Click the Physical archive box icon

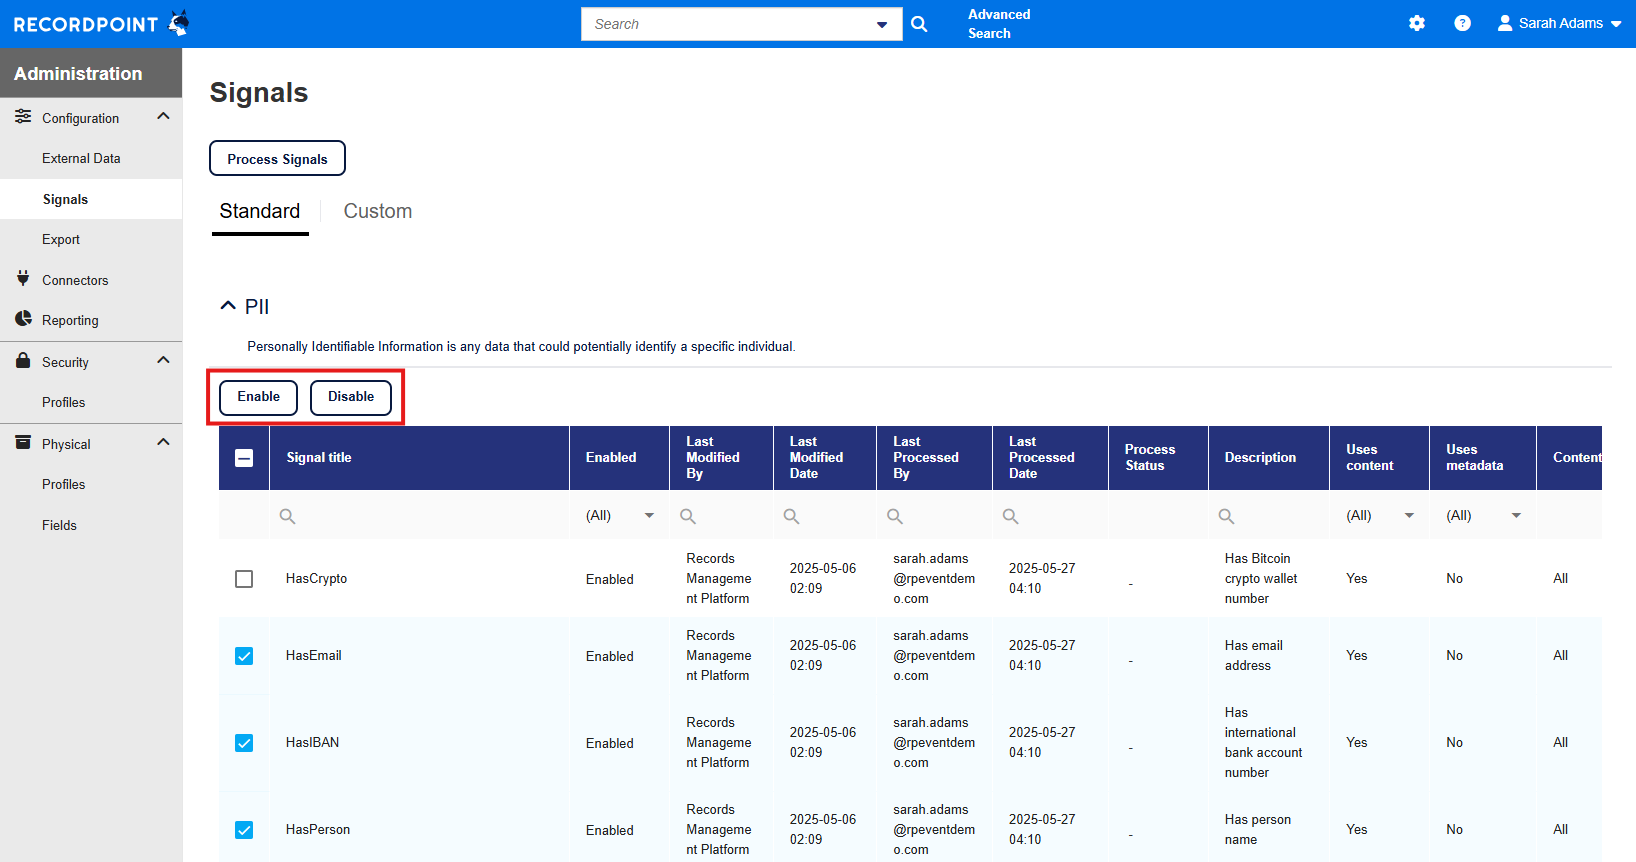tap(23, 443)
